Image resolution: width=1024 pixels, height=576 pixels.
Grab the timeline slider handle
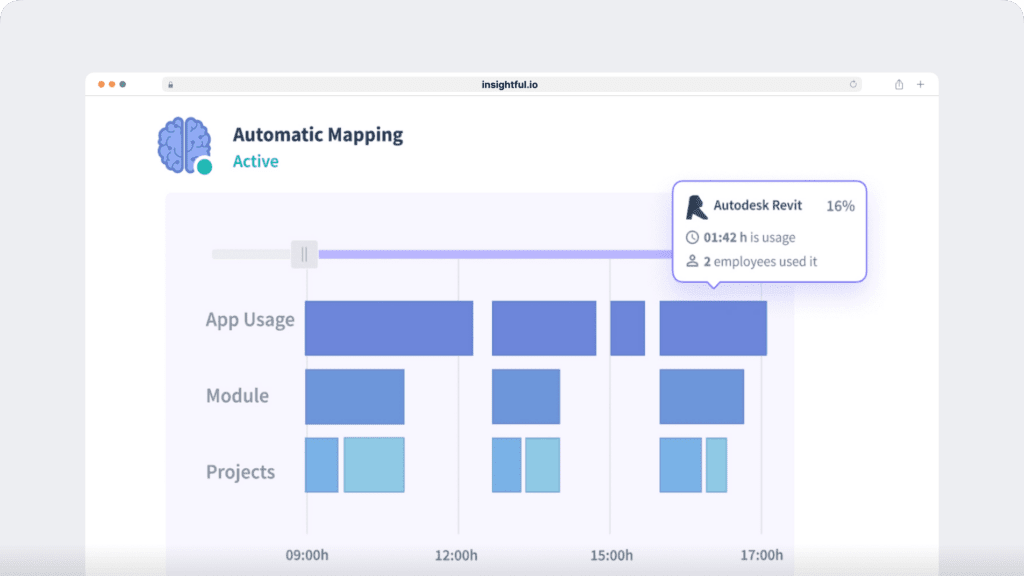coord(304,254)
